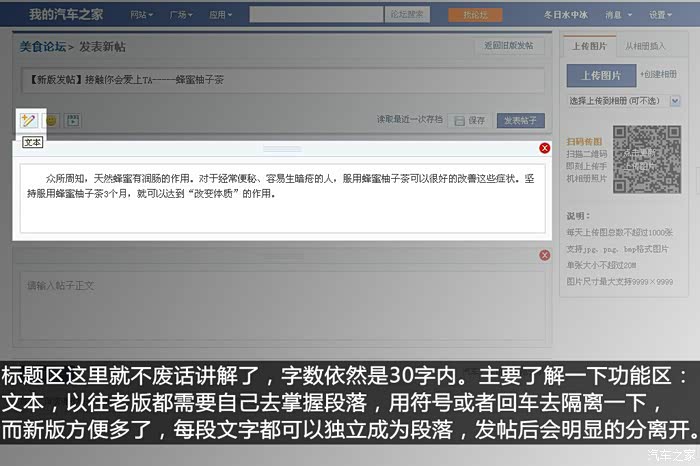Screen dimensions: 700x466
Task: Click text 每天上传图总数不超过1000张
Action: pyautogui.click(x=620, y=232)
